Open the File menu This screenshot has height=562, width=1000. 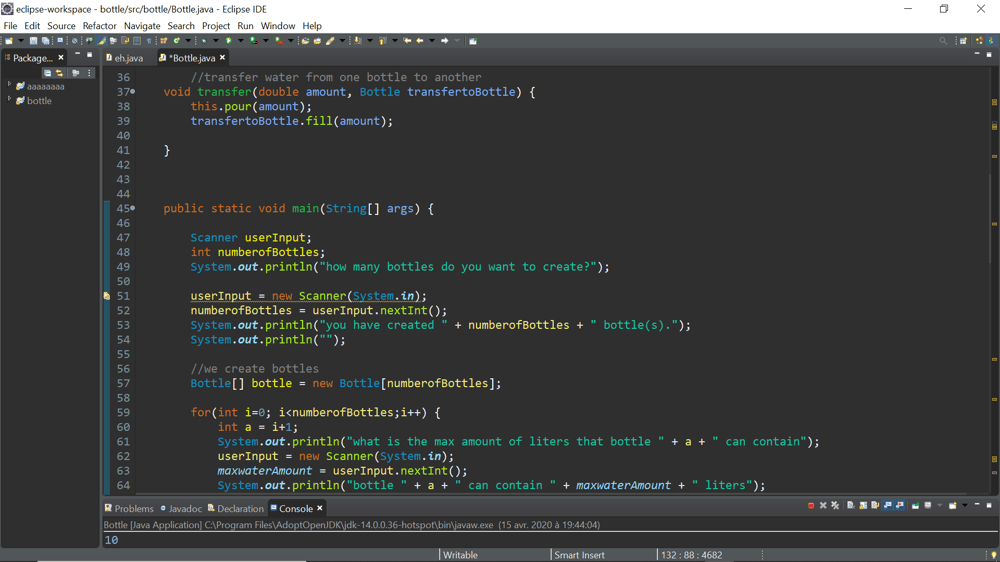(x=10, y=26)
